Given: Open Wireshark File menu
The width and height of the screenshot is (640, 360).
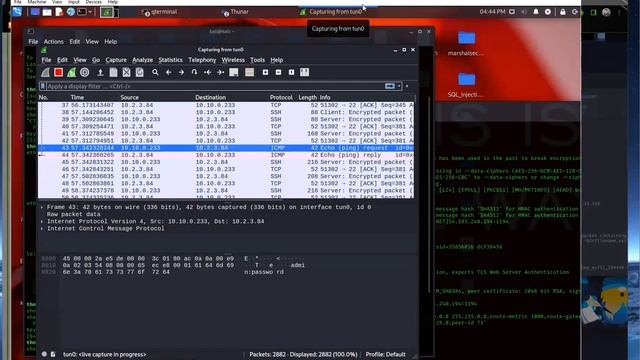Looking at the screenshot, I should pos(46,60).
